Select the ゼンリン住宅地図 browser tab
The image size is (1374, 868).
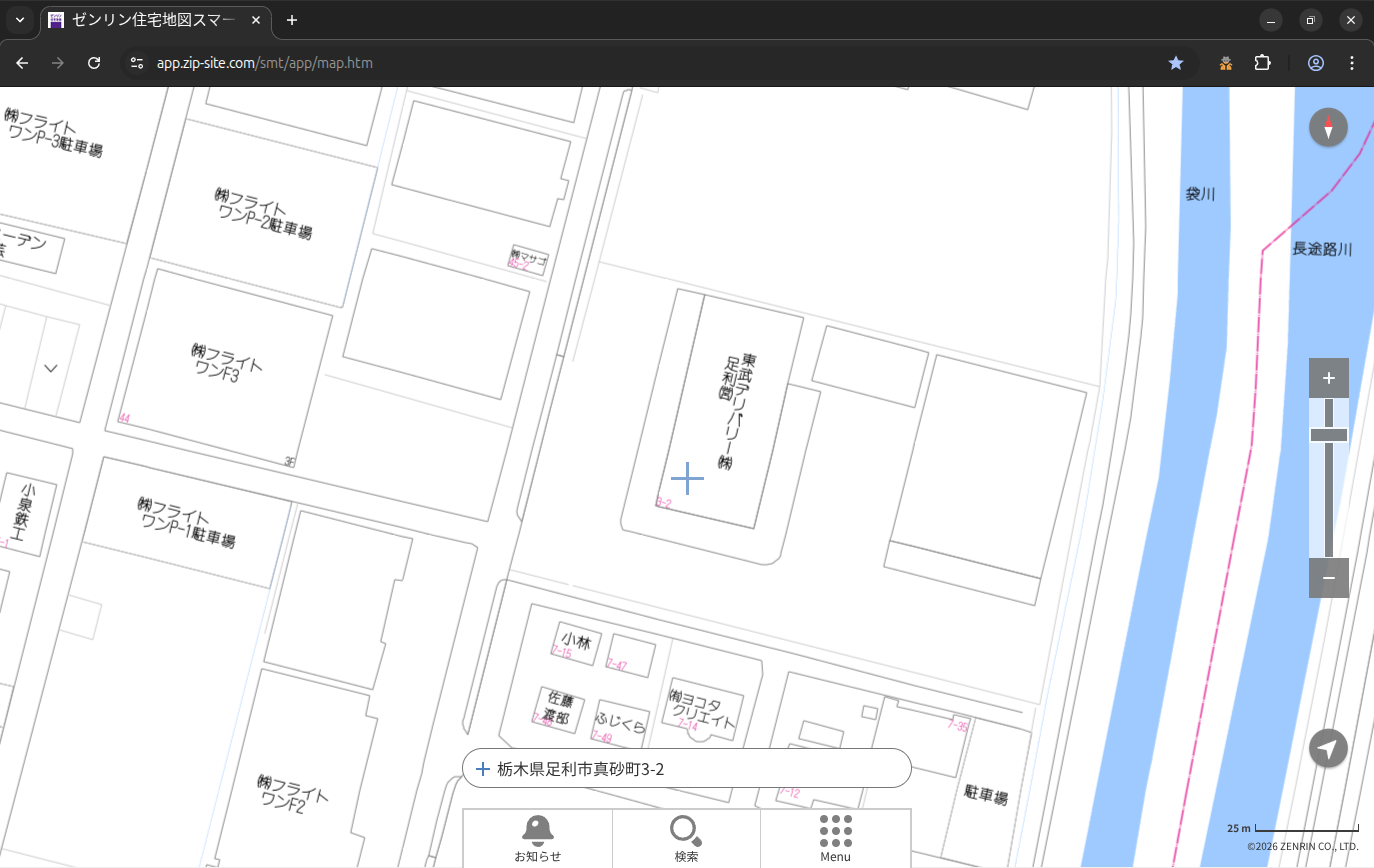pos(155,20)
